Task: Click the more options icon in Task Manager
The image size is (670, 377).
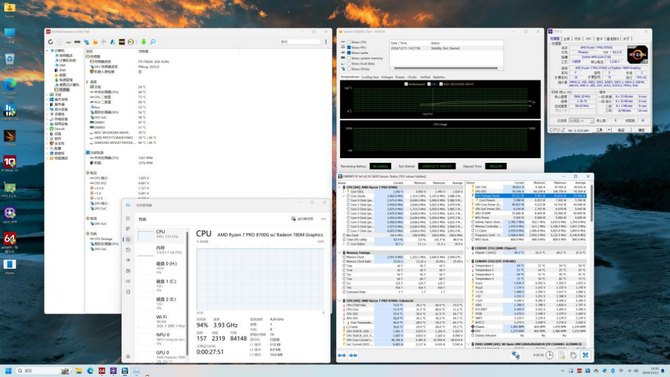Action: click(x=323, y=219)
